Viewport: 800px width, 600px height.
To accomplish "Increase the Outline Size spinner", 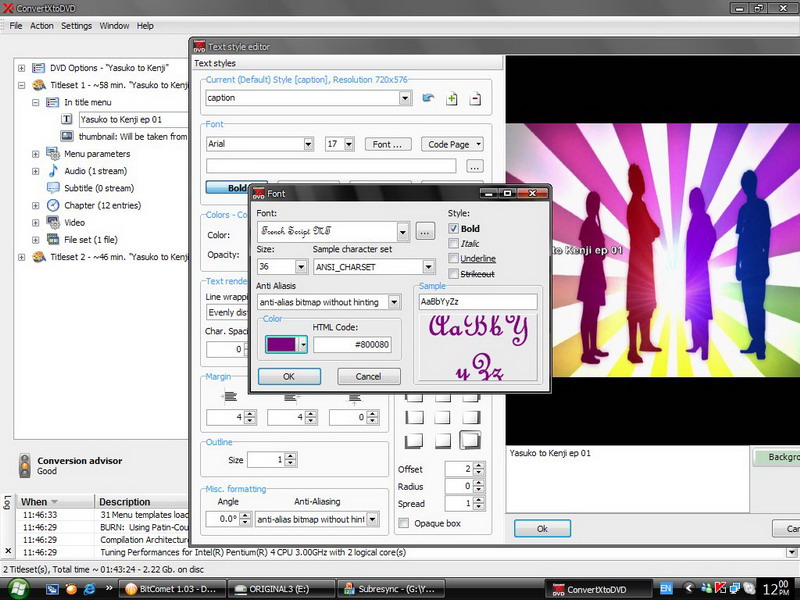I will (x=291, y=456).
